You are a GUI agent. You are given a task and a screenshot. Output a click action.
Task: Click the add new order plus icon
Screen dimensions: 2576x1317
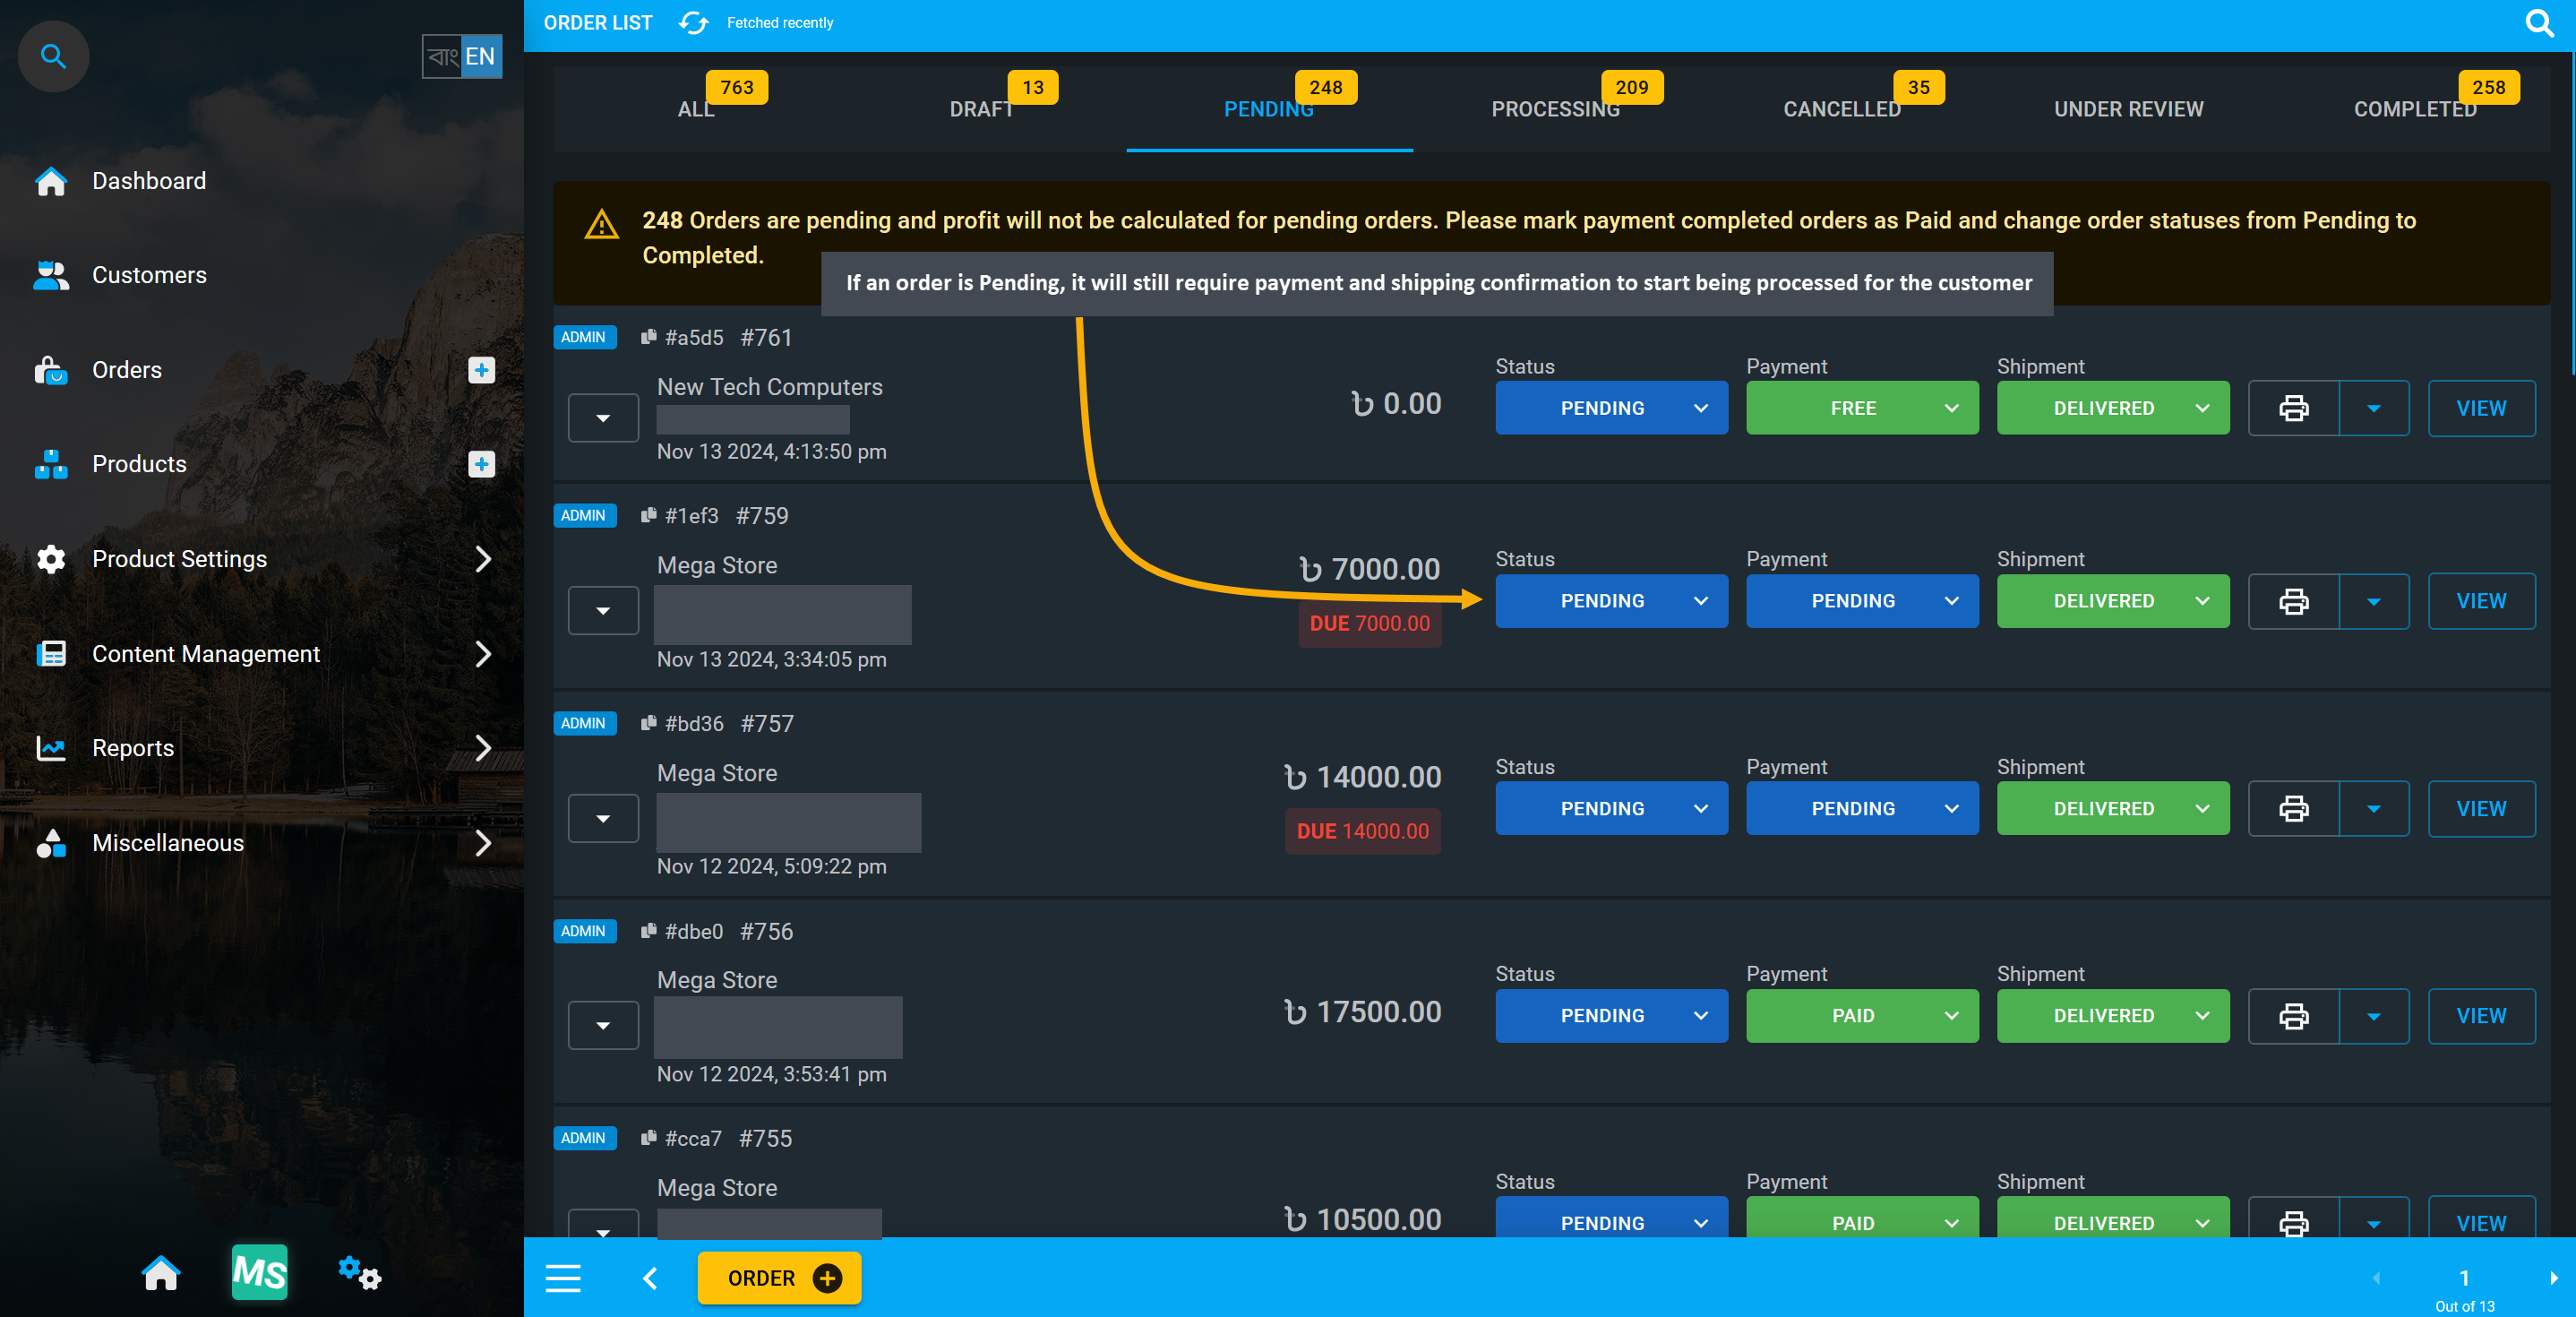[x=828, y=1278]
